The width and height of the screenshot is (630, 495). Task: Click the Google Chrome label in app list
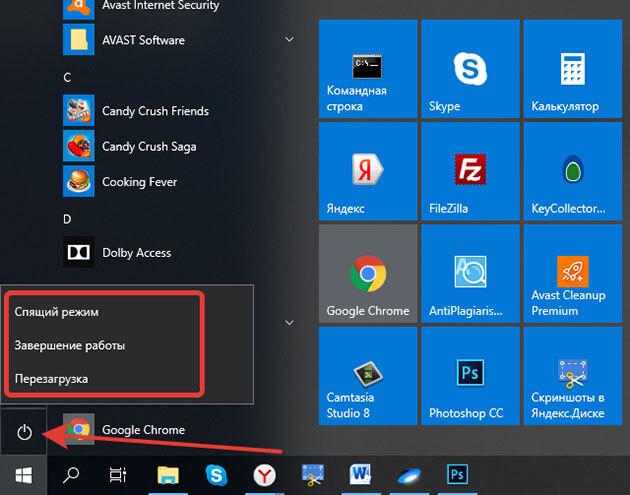point(143,430)
